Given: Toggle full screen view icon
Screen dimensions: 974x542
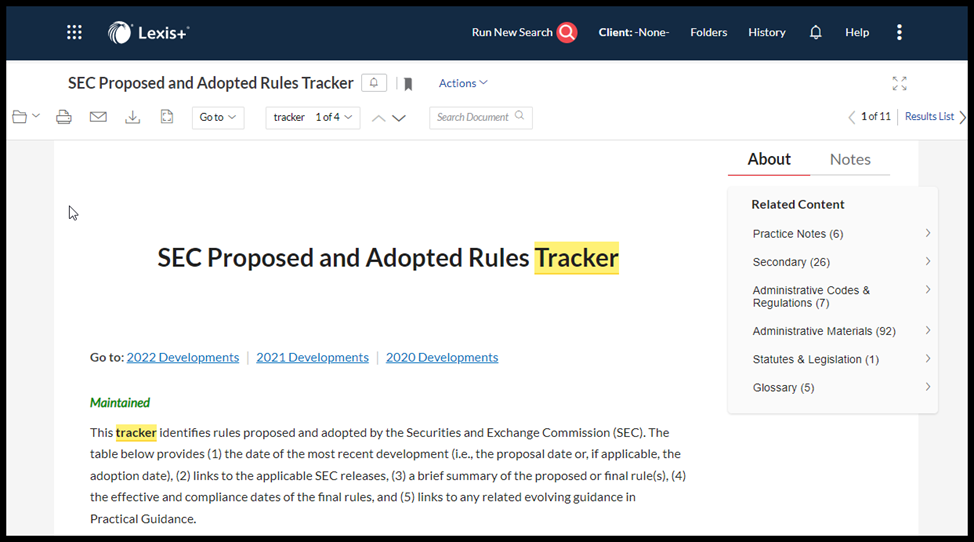Looking at the screenshot, I should point(899,83).
